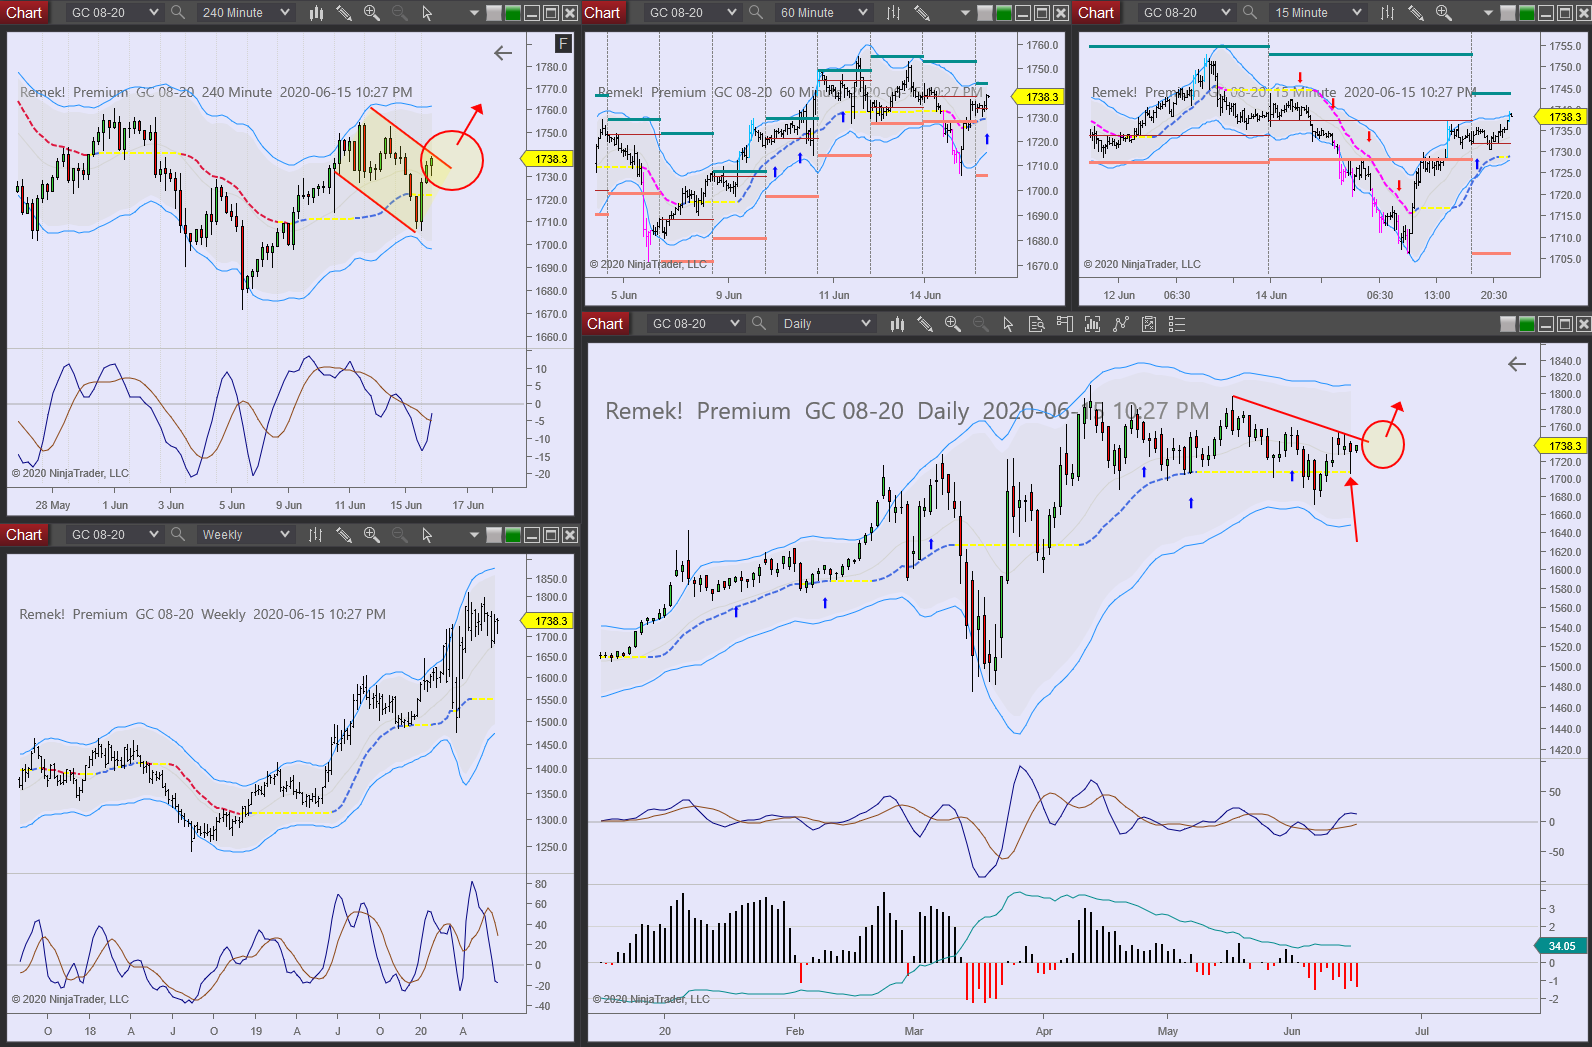This screenshot has height=1047, width=1592.
Task: Toggle cursor pointer mode in Weekly chart
Action: tap(427, 535)
